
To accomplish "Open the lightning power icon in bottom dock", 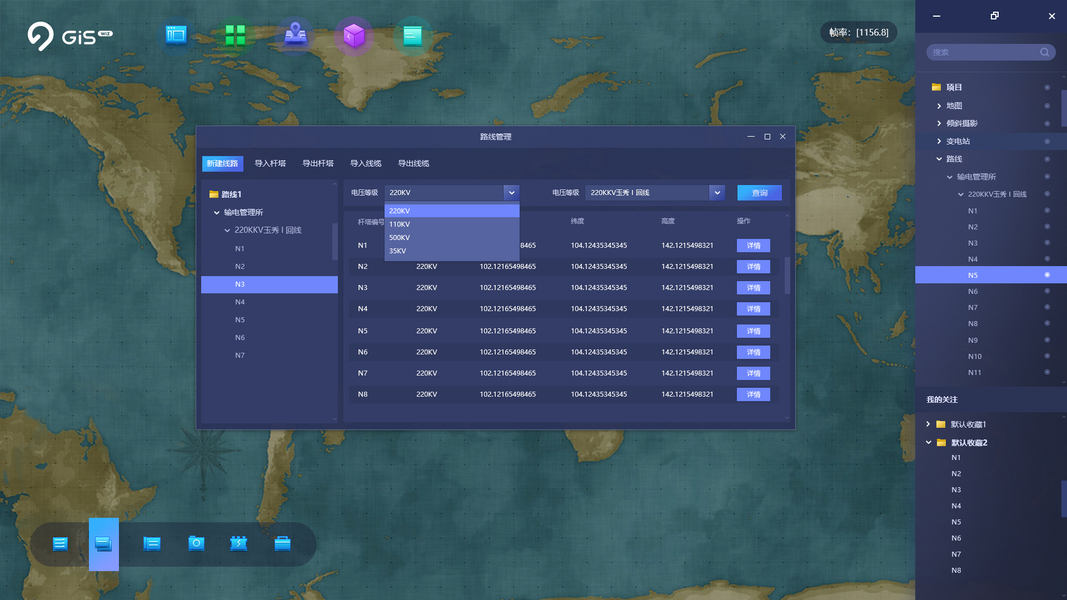I will pos(238,543).
